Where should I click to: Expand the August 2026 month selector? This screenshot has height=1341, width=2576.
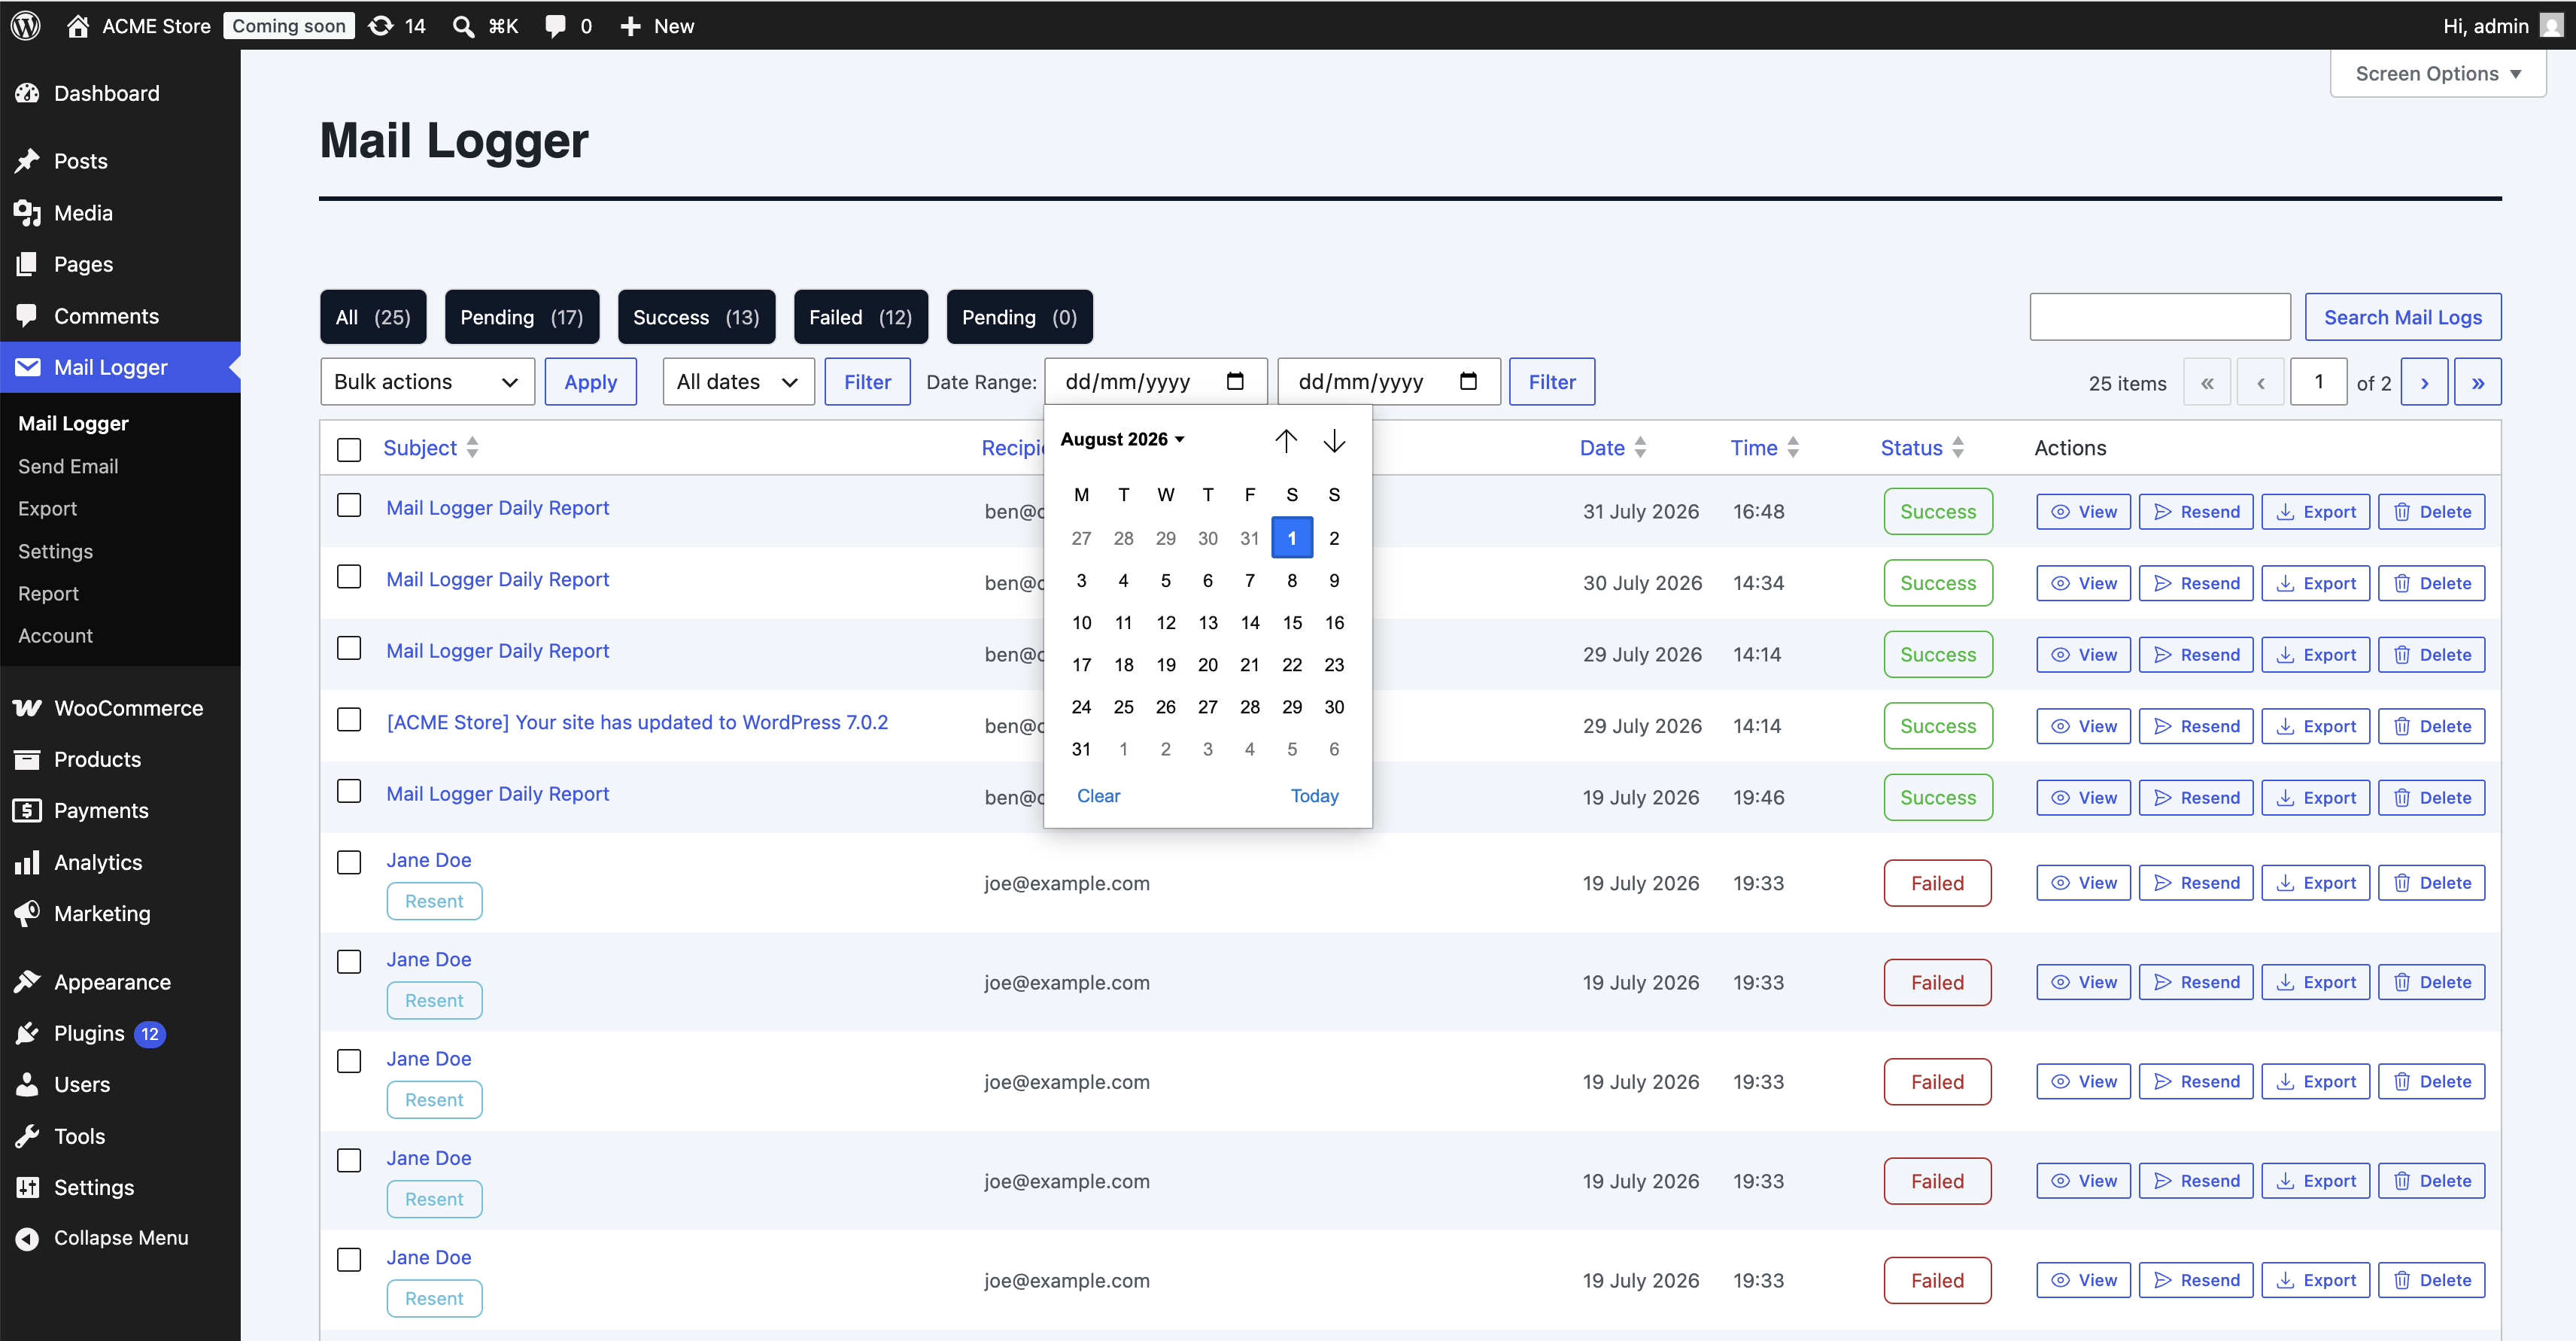tap(1122, 439)
